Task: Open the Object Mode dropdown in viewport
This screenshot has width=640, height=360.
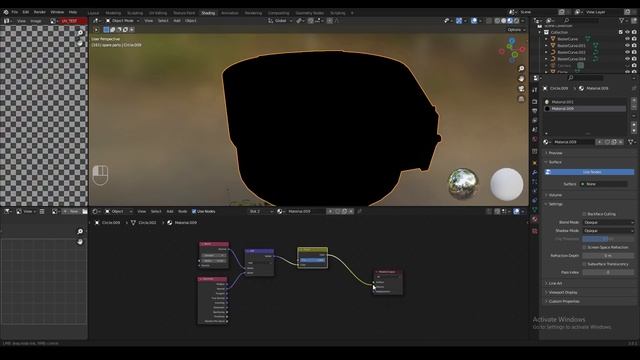Action: click(x=122, y=20)
